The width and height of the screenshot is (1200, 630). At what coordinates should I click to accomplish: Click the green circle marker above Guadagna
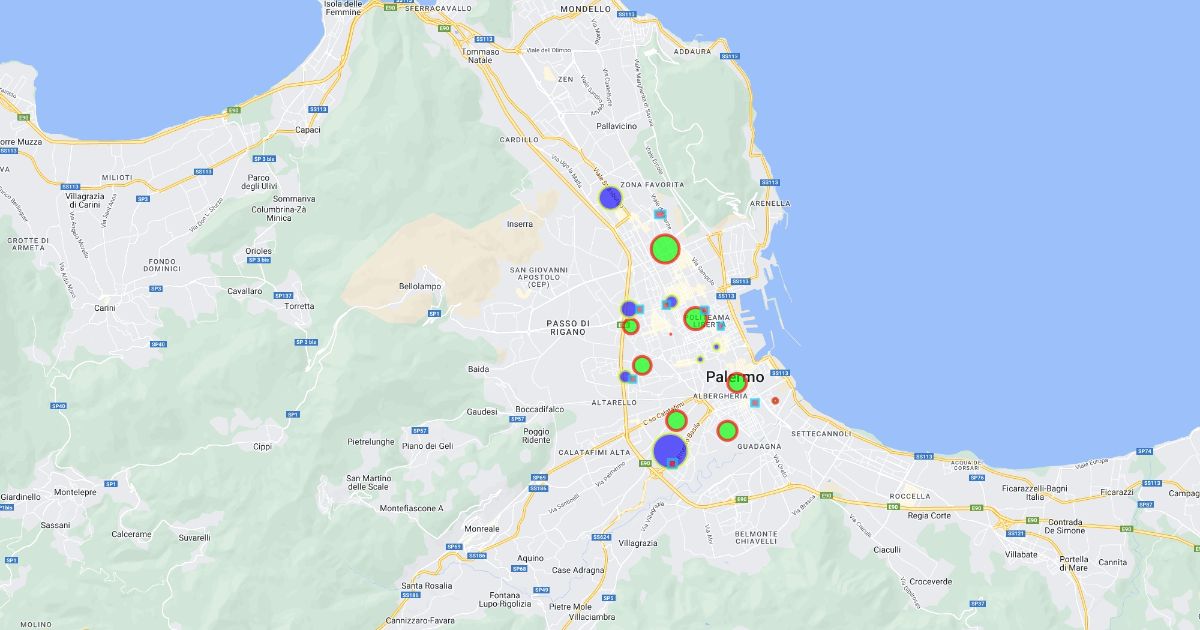click(x=727, y=431)
